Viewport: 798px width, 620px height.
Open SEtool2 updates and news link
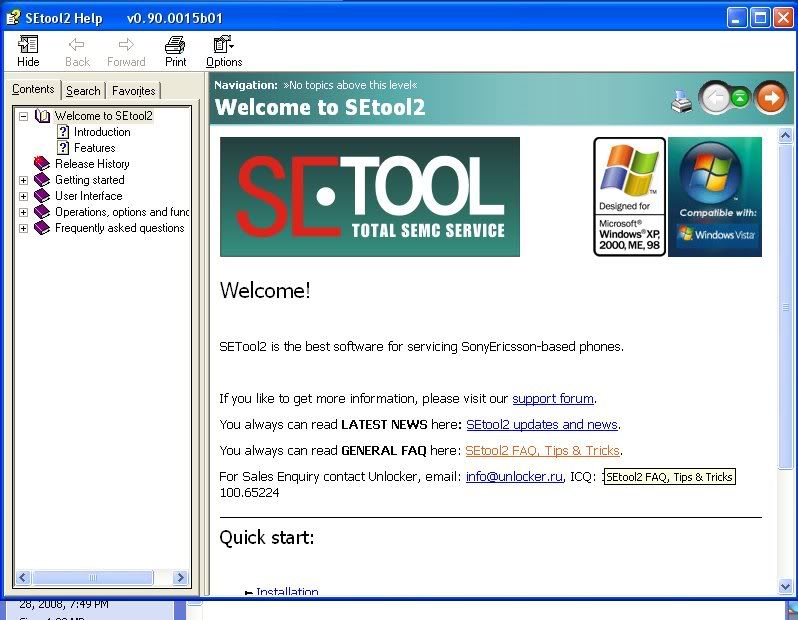[542, 425]
